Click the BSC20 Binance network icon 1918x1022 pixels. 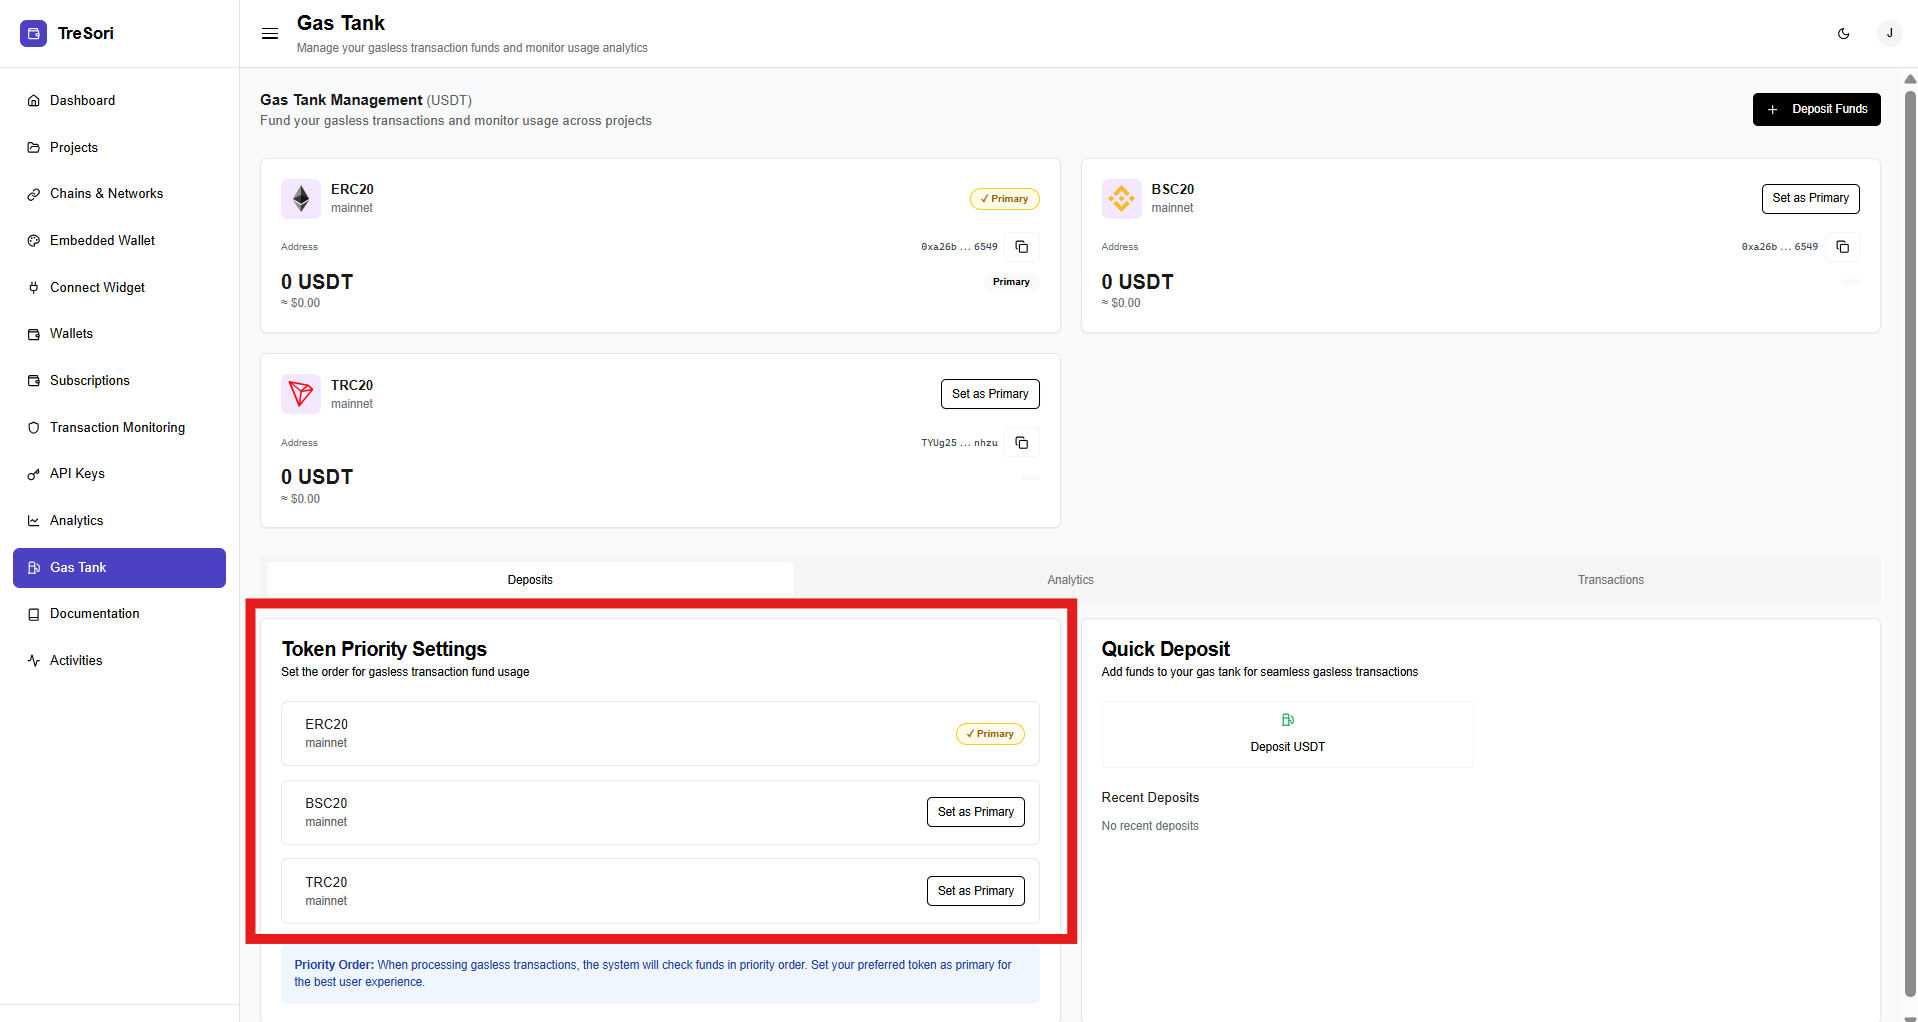(x=1121, y=199)
